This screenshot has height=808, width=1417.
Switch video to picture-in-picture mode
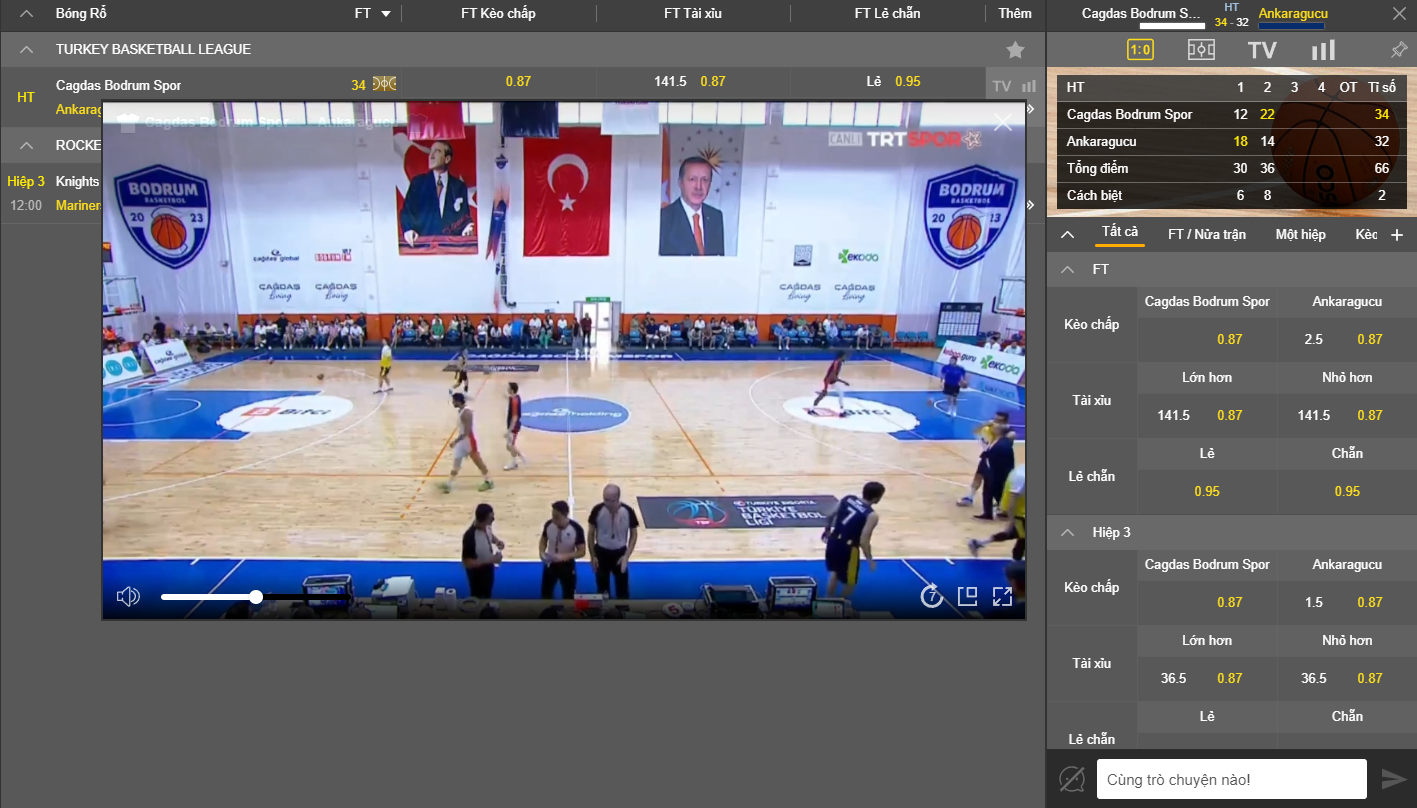(x=967, y=597)
